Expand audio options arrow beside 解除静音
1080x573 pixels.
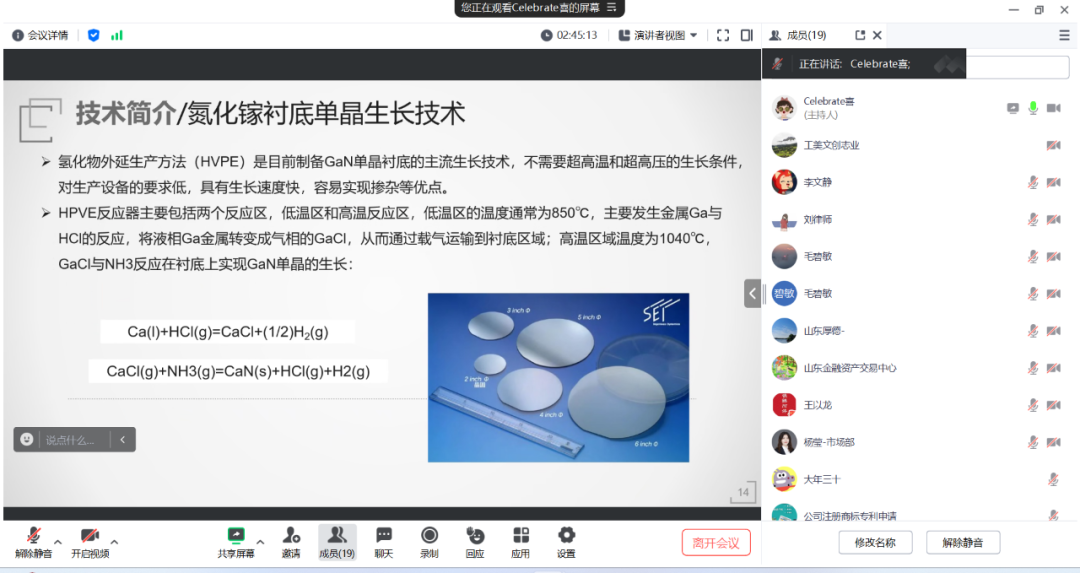tap(58, 541)
